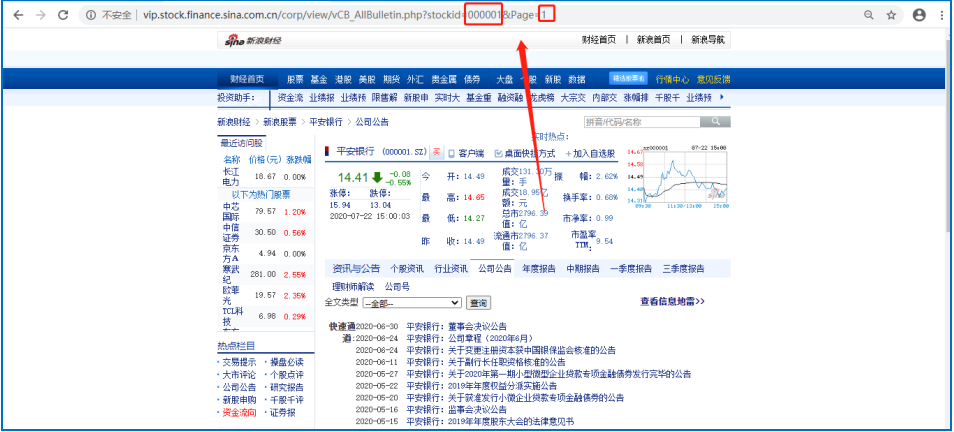Open the 基金 nav item
This screenshot has width=954, height=432.
tap(319, 79)
